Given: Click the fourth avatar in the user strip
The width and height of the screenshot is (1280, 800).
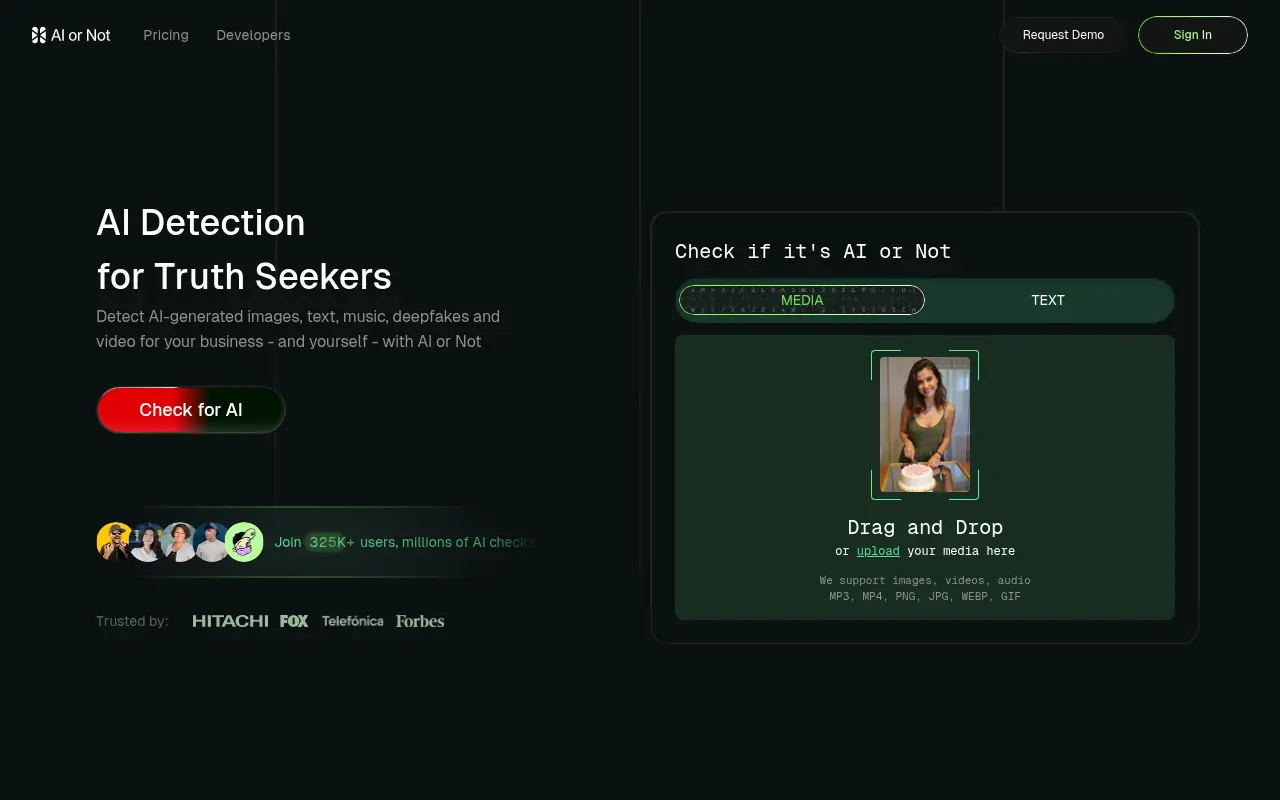Looking at the screenshot, I should 212,541.
